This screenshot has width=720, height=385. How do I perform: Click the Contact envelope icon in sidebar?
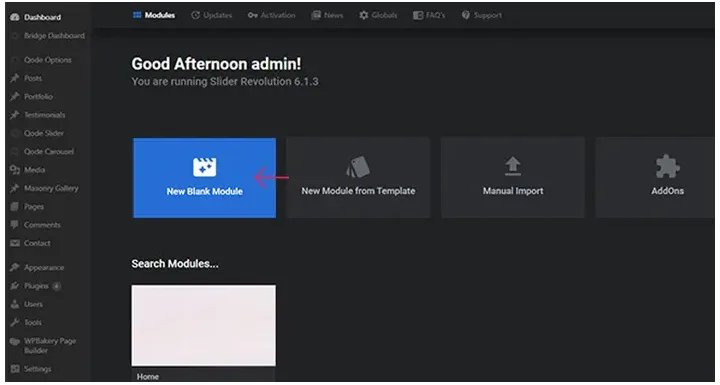point(15,243)
